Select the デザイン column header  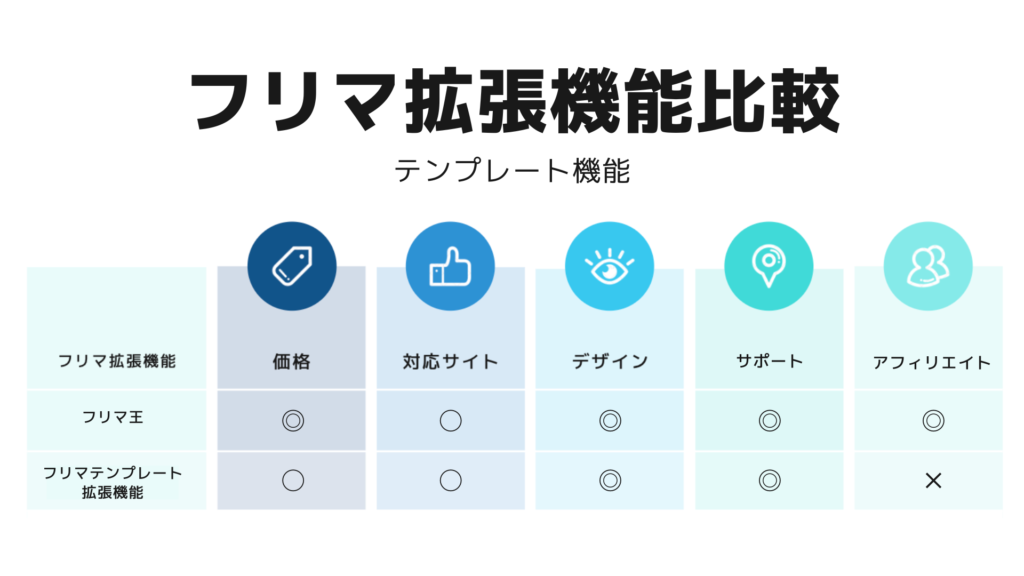point(609,361)
